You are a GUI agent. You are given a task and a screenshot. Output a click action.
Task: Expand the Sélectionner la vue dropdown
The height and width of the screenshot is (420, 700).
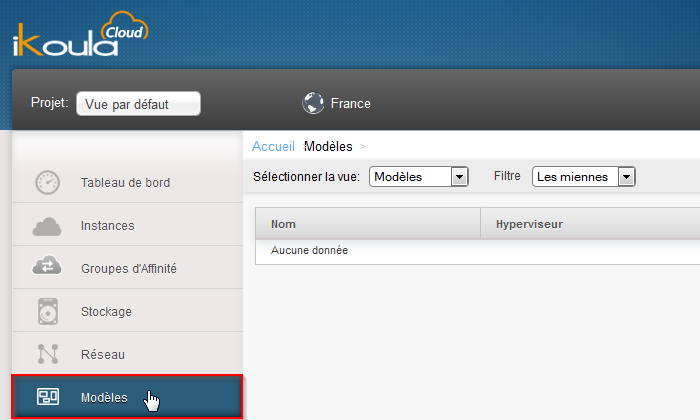[x=419, y=177]
